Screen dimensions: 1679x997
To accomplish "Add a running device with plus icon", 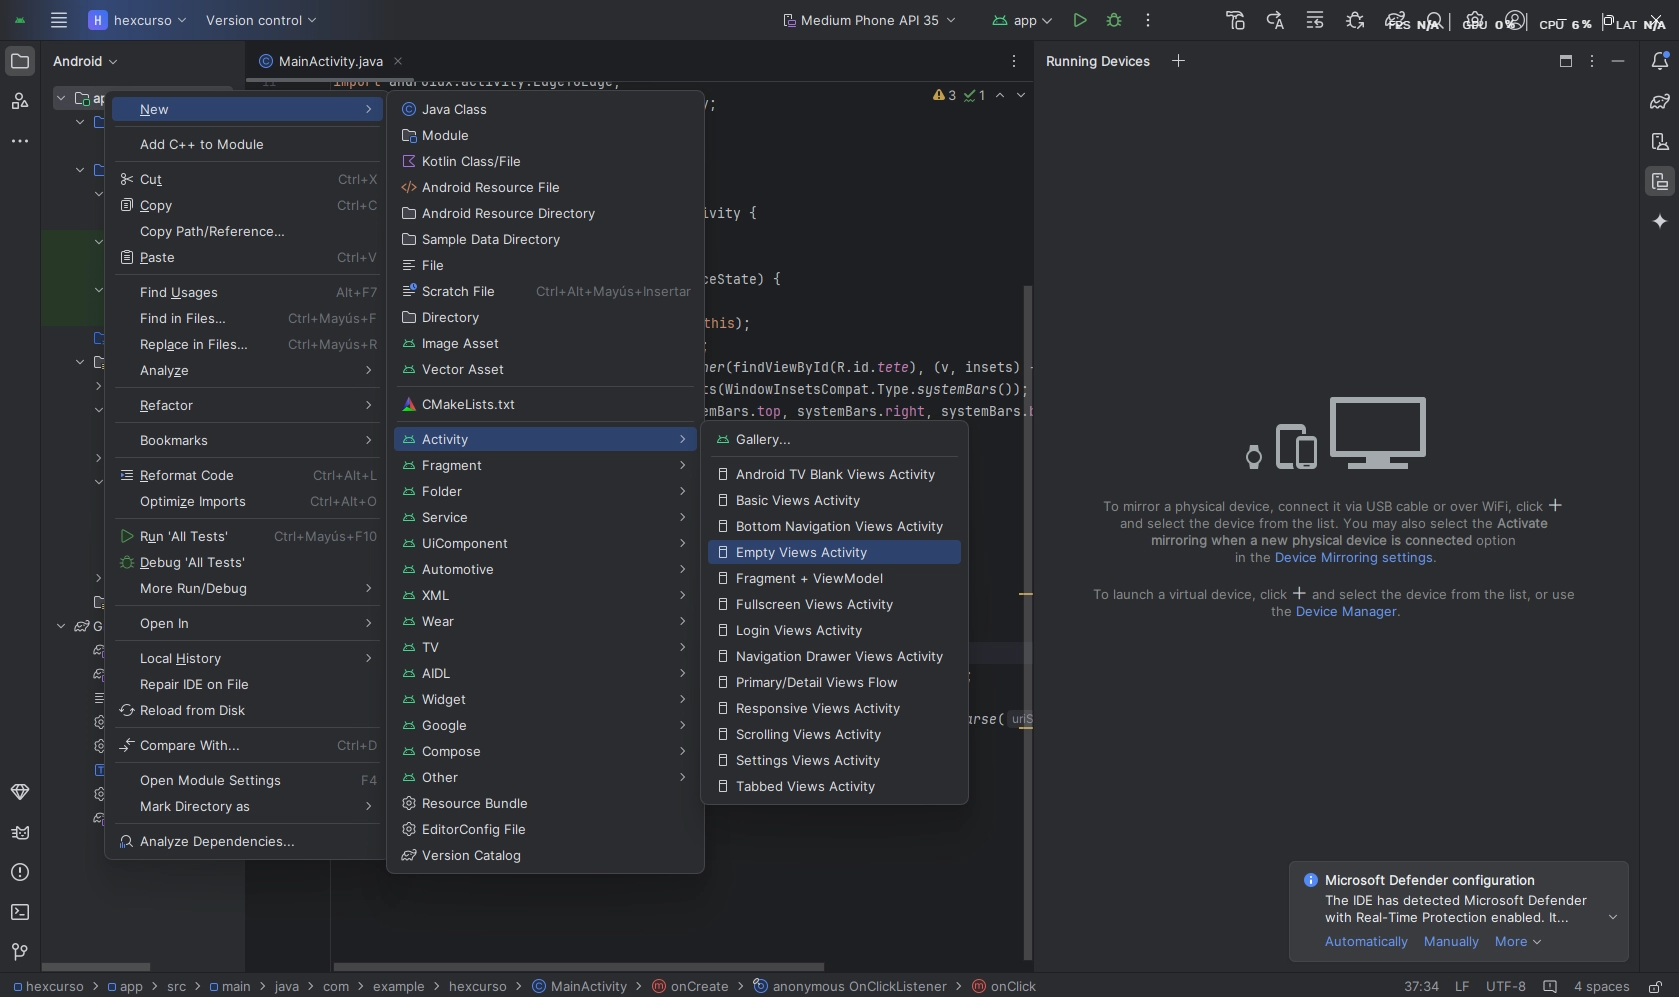I will 1178,61.
